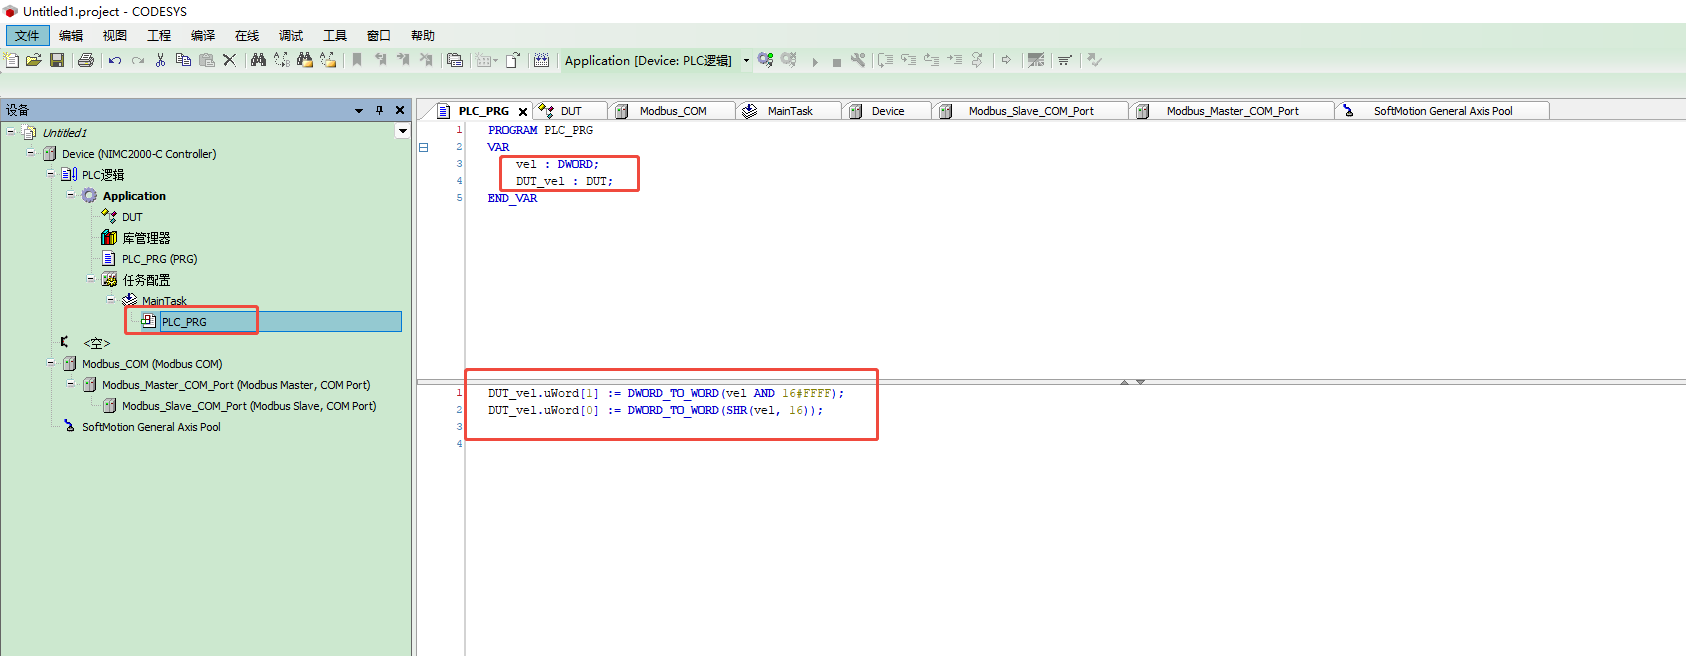Collapse the Modbus_Master_COM_Port tree node

tap(70, 383)
